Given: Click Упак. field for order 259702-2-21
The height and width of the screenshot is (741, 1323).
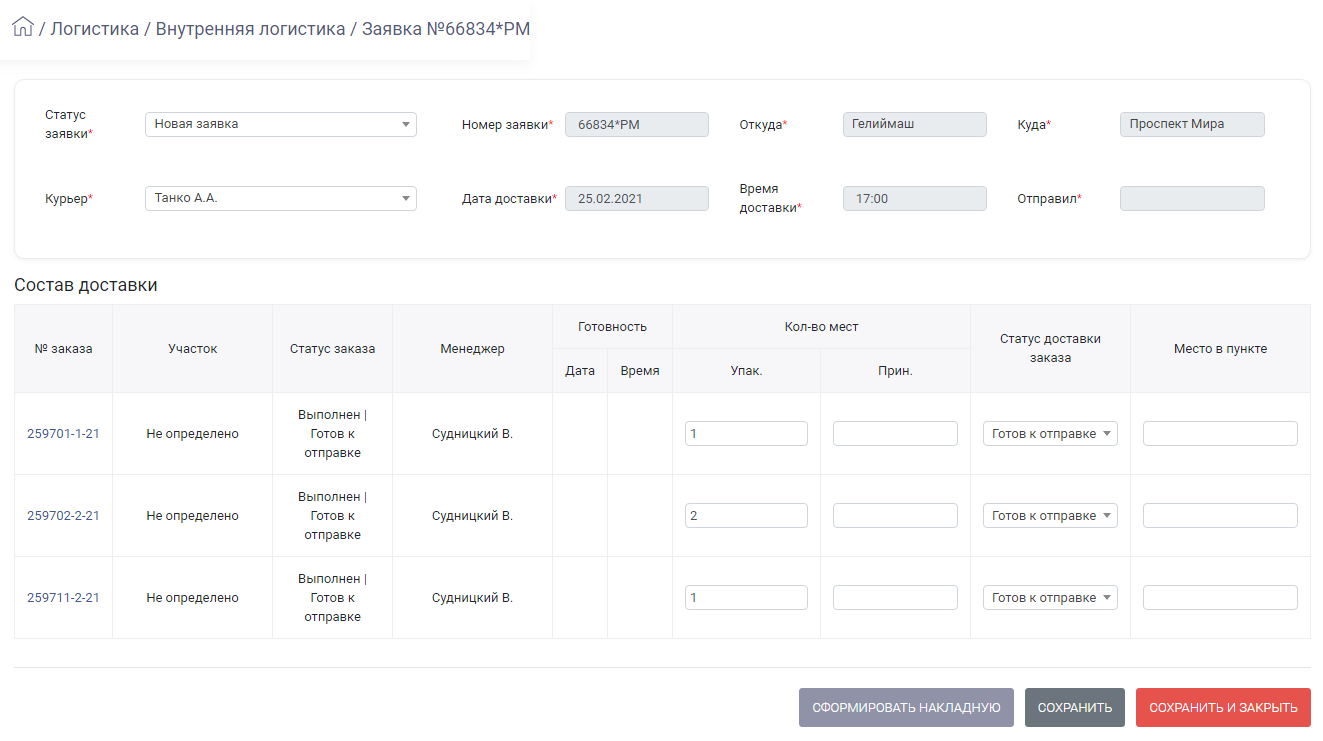Looking at the screenshot, I should click(x=746, y=515).
